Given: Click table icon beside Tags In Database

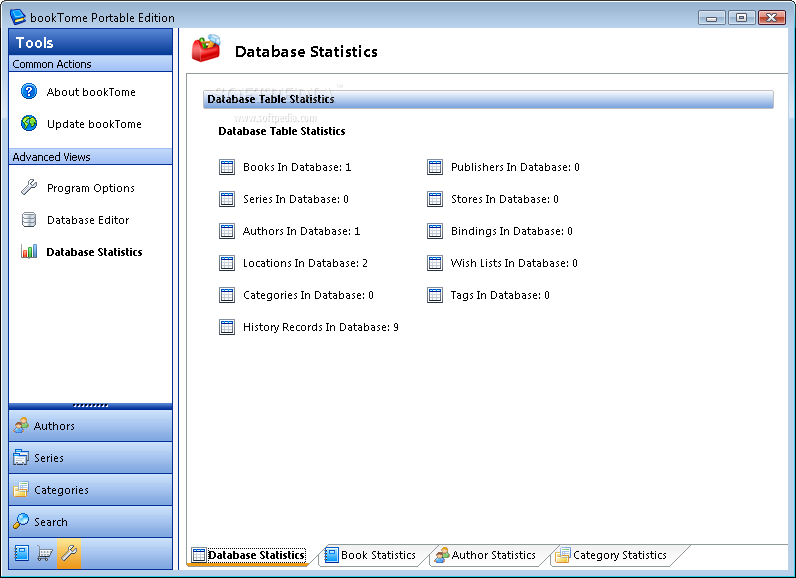Looking at the screenshot, I should coord(435,295).
